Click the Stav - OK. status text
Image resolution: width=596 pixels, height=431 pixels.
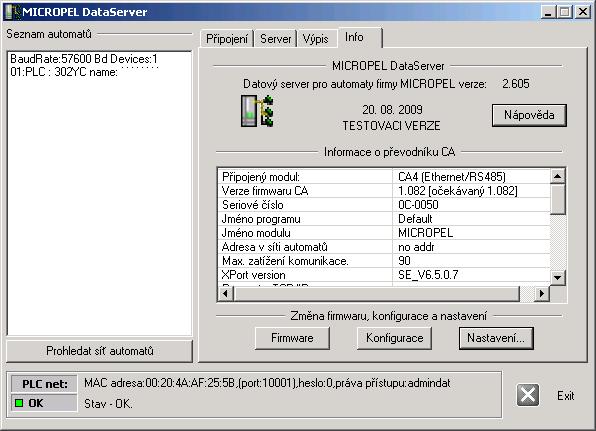[x=108, y=403]
